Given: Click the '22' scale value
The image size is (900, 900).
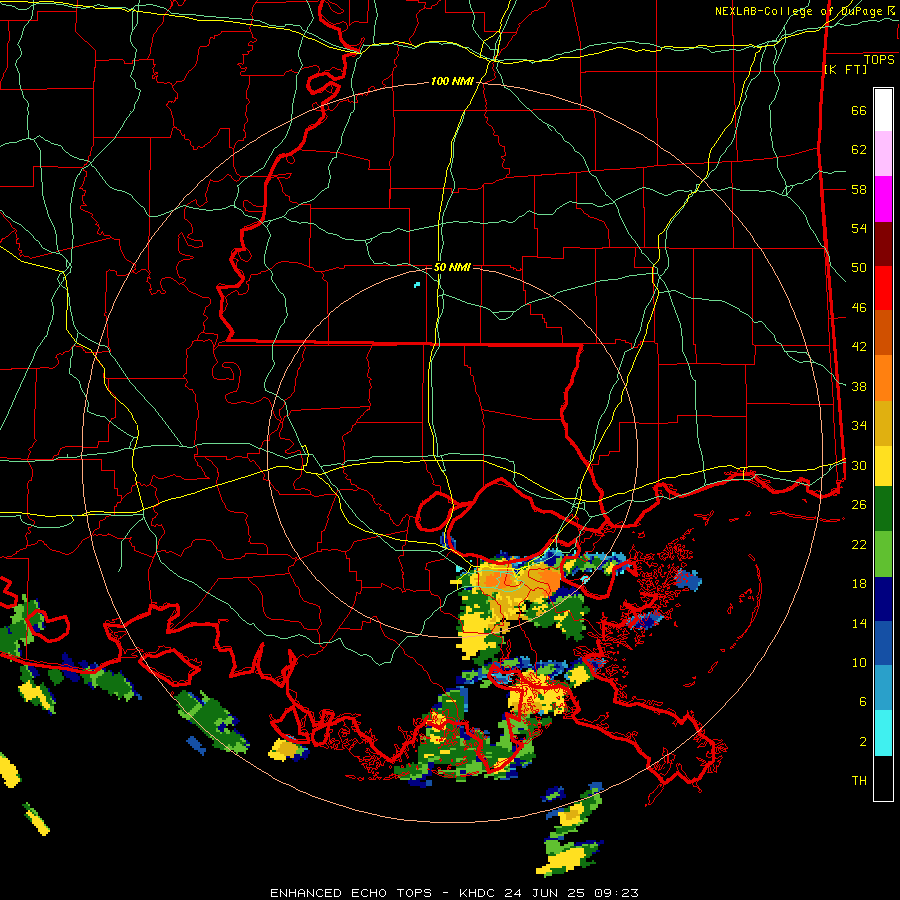Looking at the screenshot, I should pyautogui.click(x=859, y=544).
